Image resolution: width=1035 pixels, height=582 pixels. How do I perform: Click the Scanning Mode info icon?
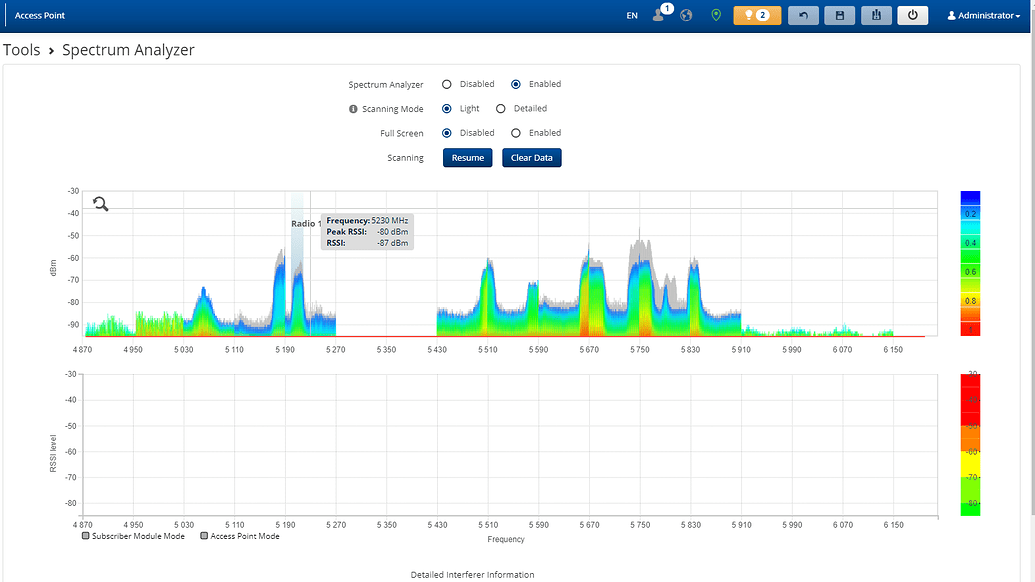353,109
